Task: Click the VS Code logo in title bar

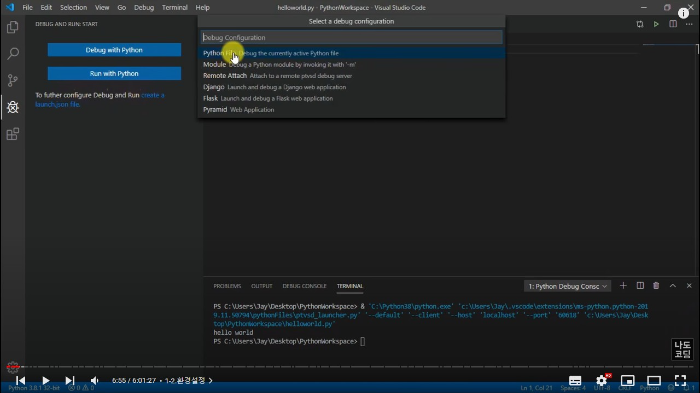Action: coord(10,8)
